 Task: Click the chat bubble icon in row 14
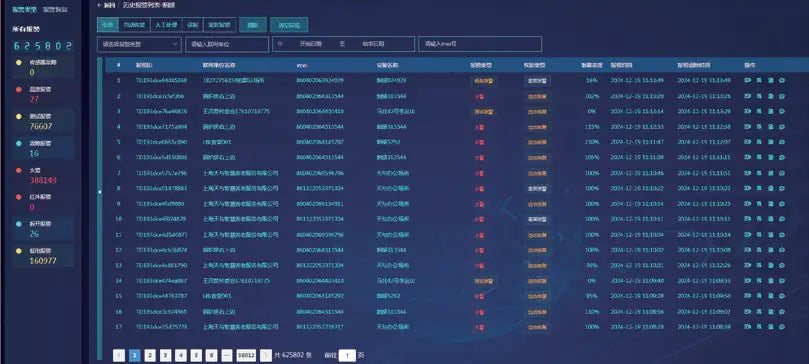(x=782, y=281)
